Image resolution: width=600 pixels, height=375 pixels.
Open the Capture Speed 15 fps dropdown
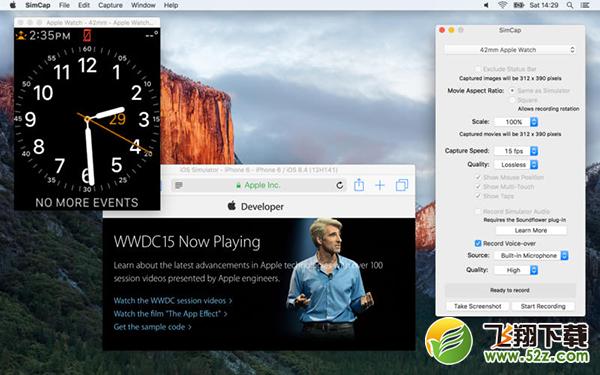click(516, 151)
